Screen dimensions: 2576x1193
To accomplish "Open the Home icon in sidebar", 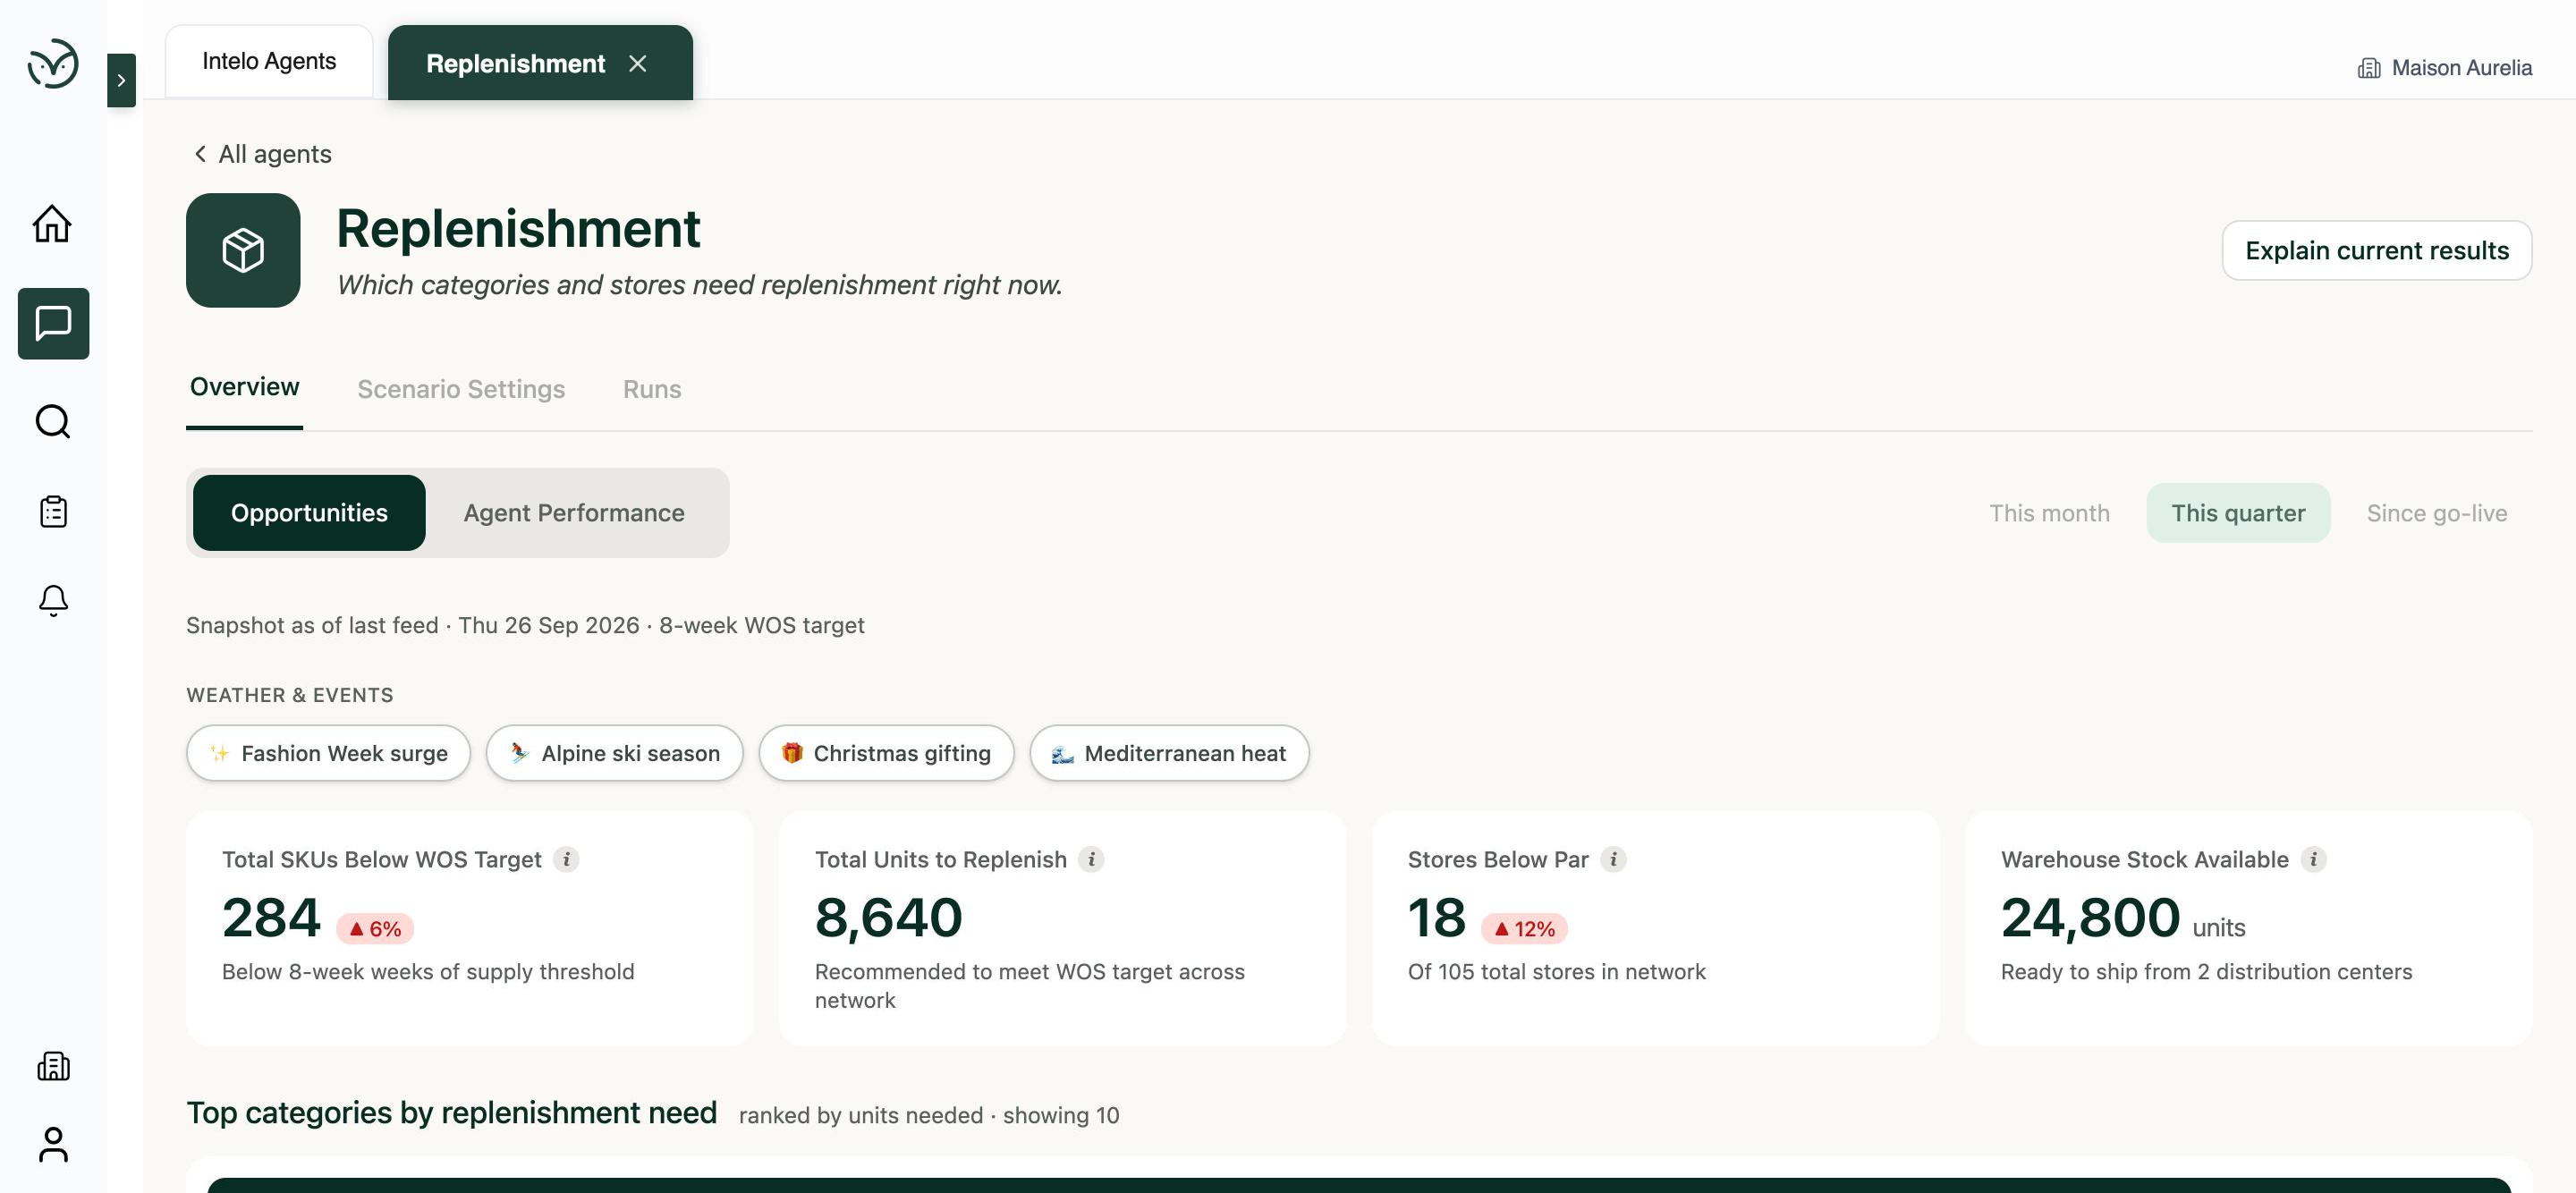I will click(52, 223).
